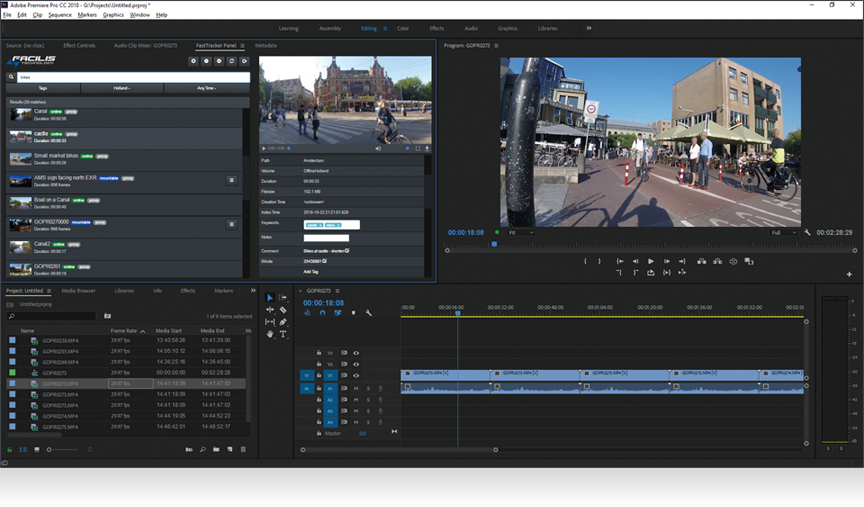Click the Add Marker icon in timeline
The height and width of the screenshot is (507, 864).
click(353, 313)
